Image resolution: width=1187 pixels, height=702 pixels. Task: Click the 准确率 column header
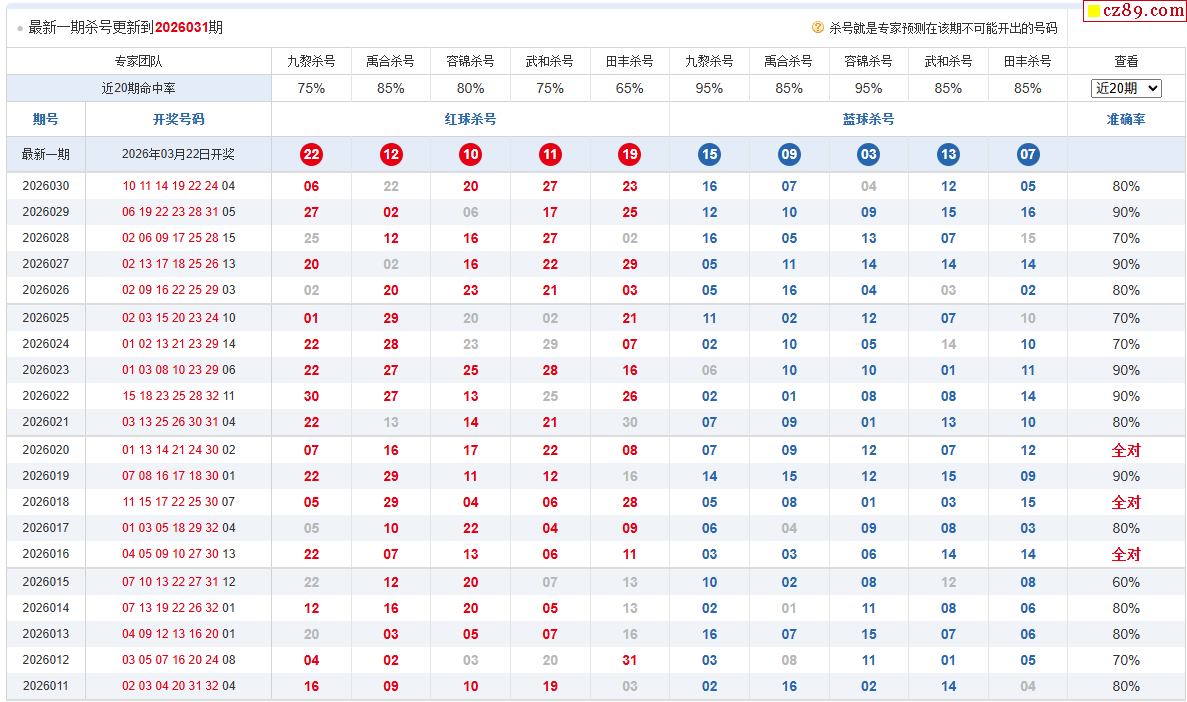point(1126,119)
